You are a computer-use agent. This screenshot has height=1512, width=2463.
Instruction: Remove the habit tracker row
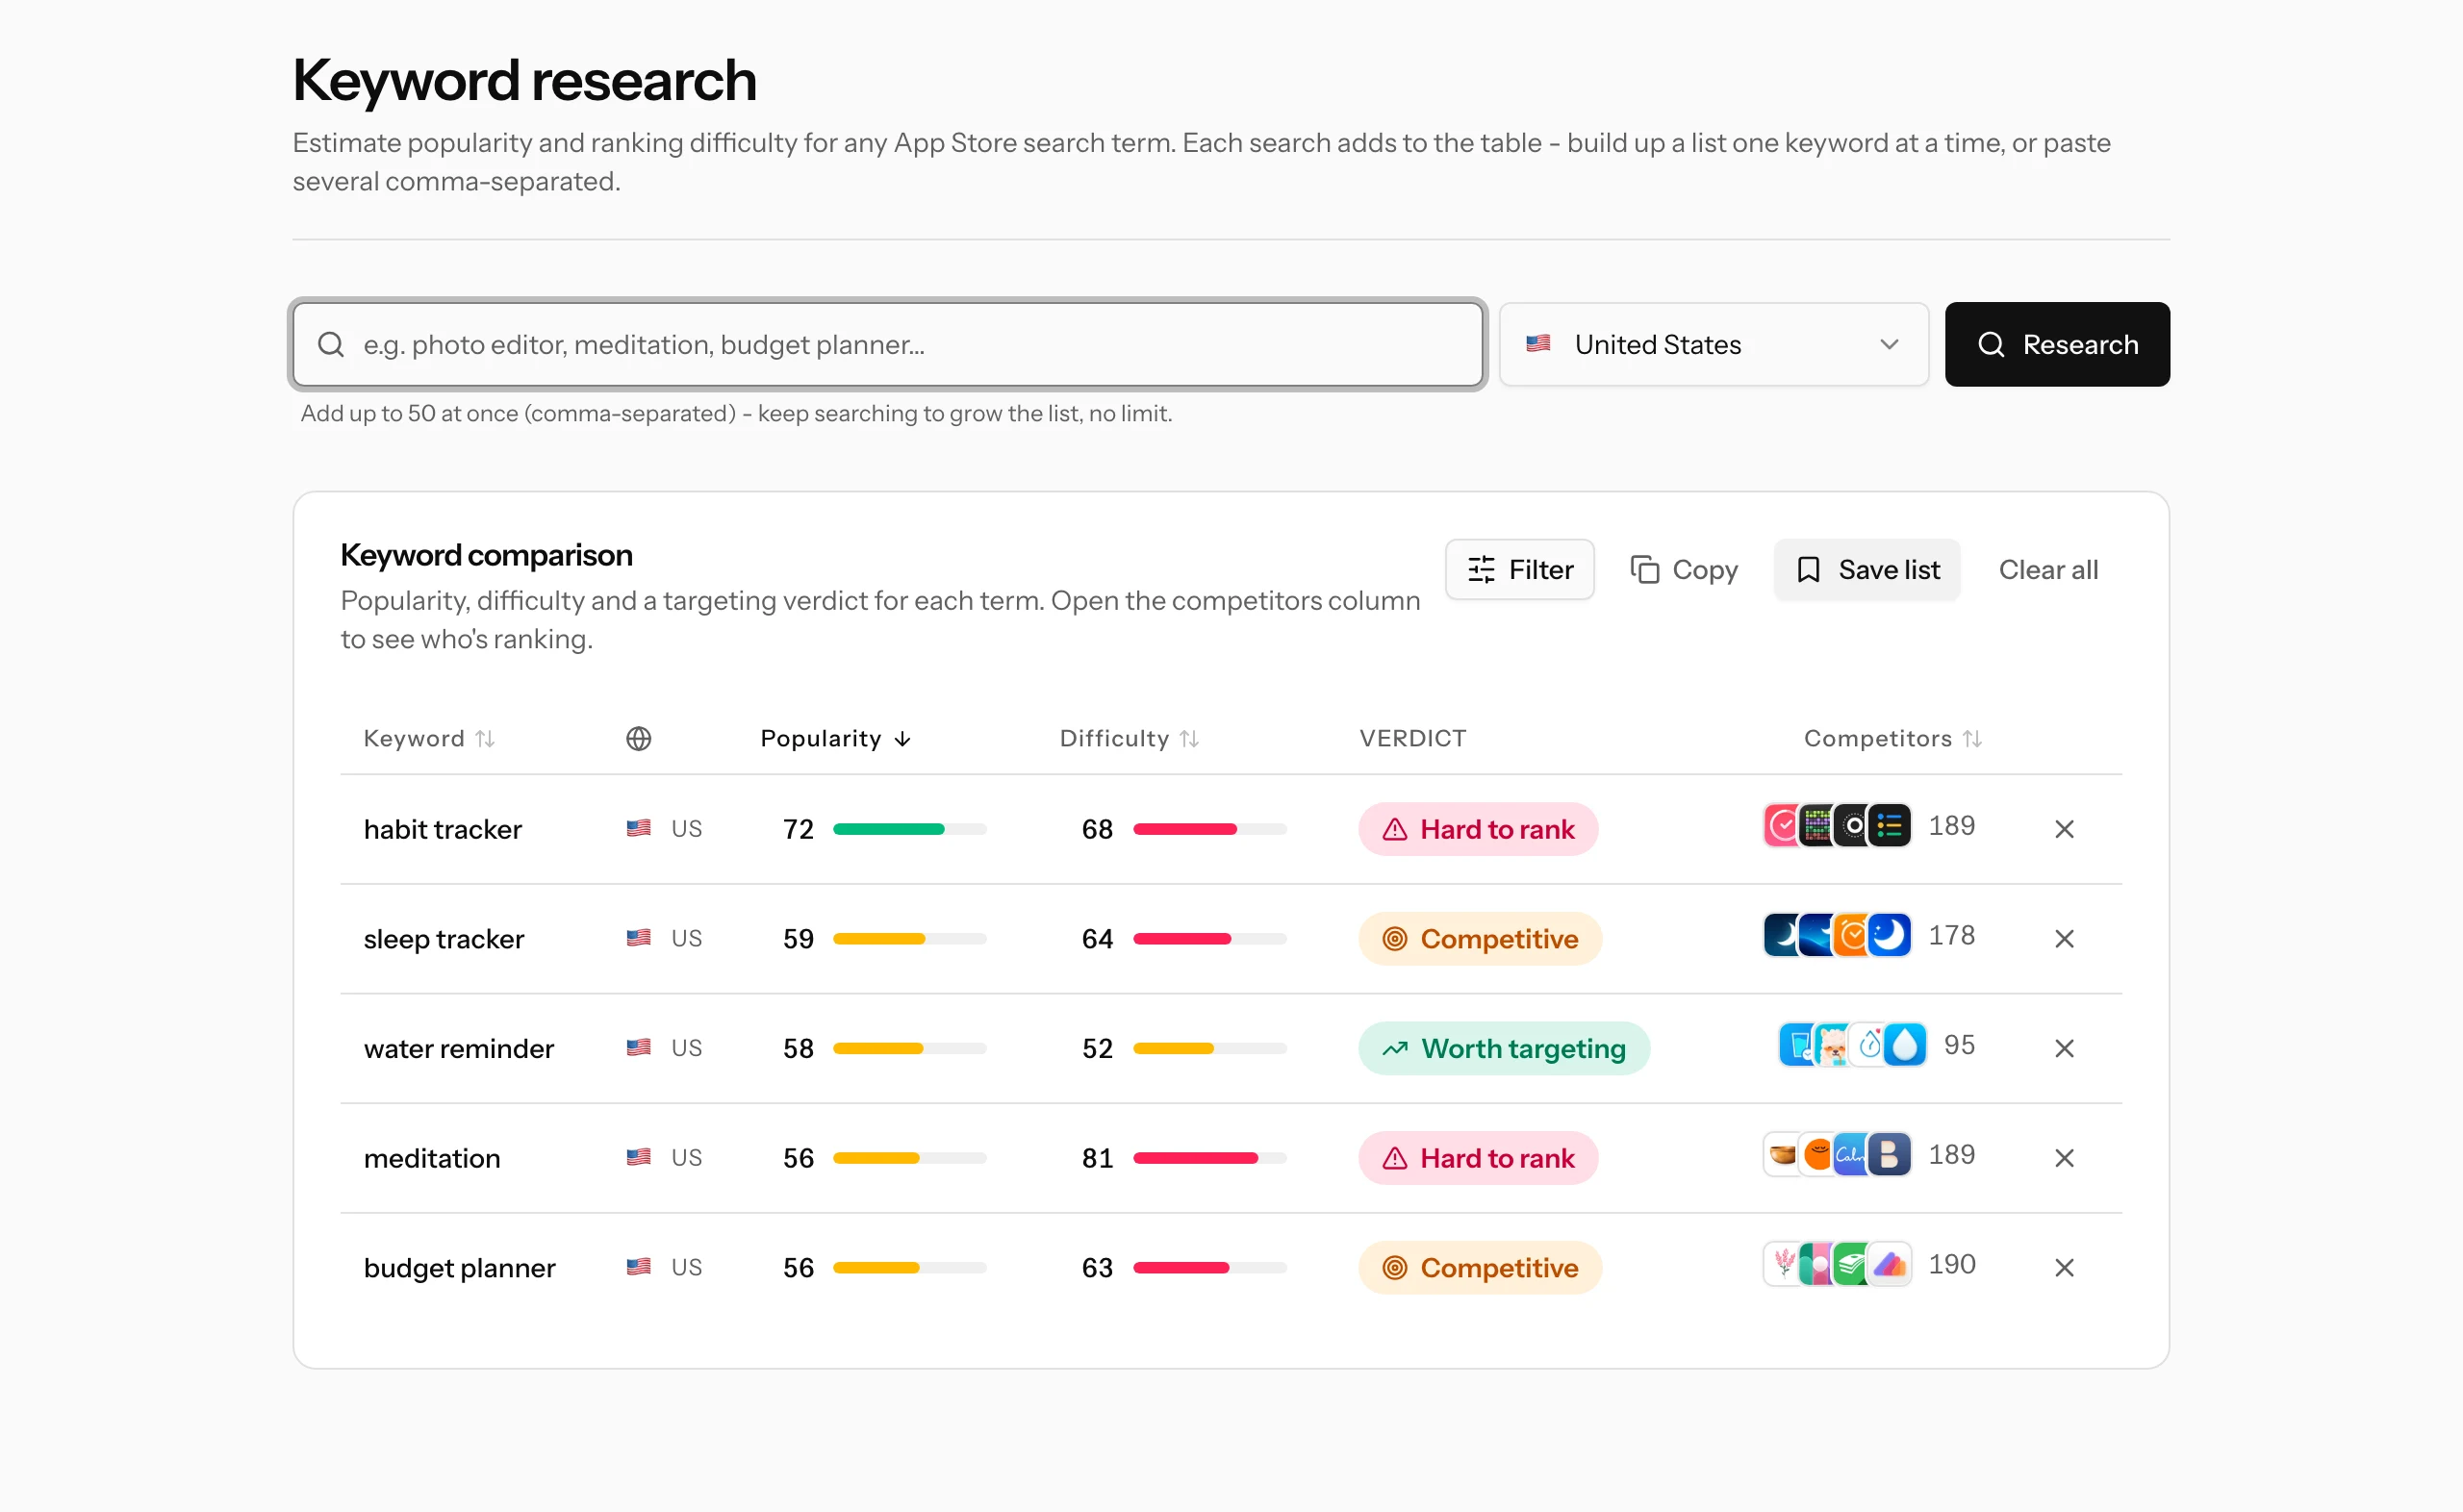2064,829
